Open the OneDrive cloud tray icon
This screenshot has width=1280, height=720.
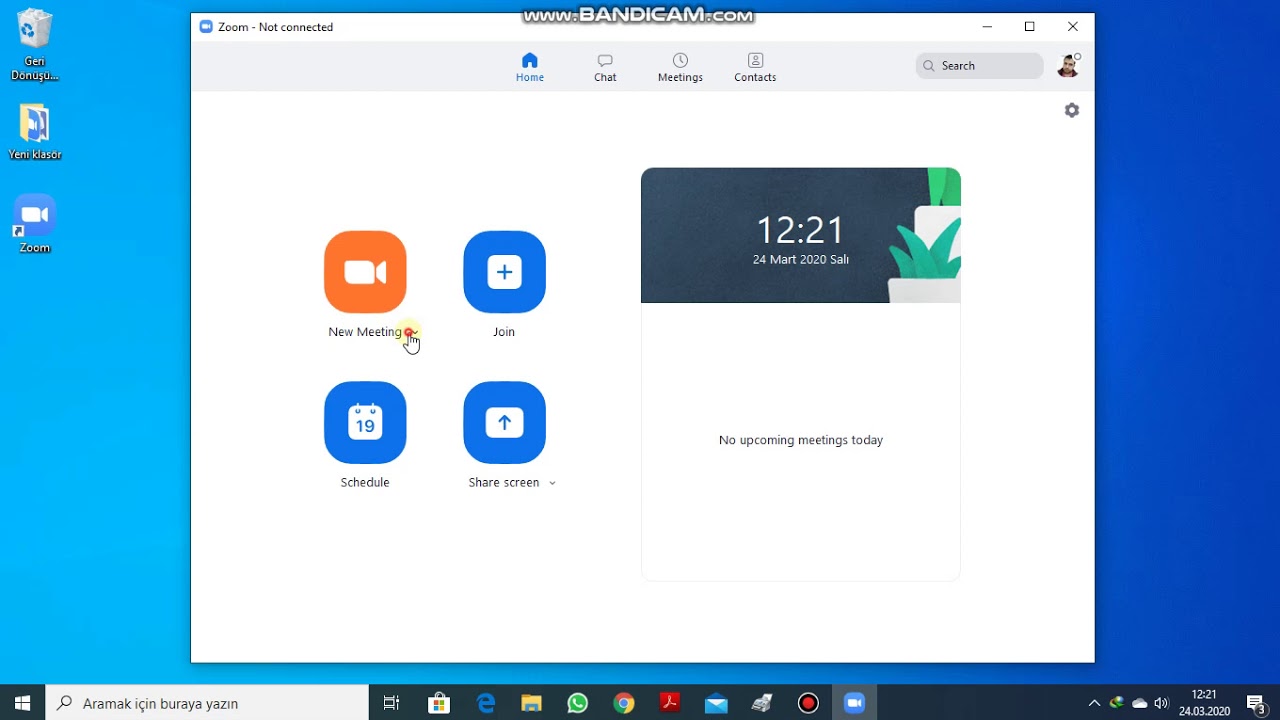click(1139, 703)
